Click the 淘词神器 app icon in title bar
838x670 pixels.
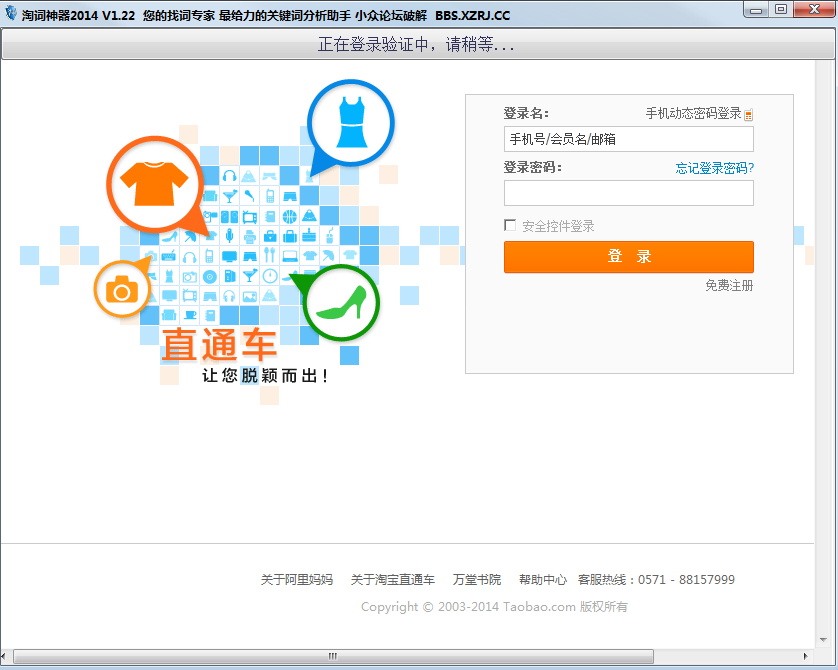pyautogui.click(x=11, y=15)
